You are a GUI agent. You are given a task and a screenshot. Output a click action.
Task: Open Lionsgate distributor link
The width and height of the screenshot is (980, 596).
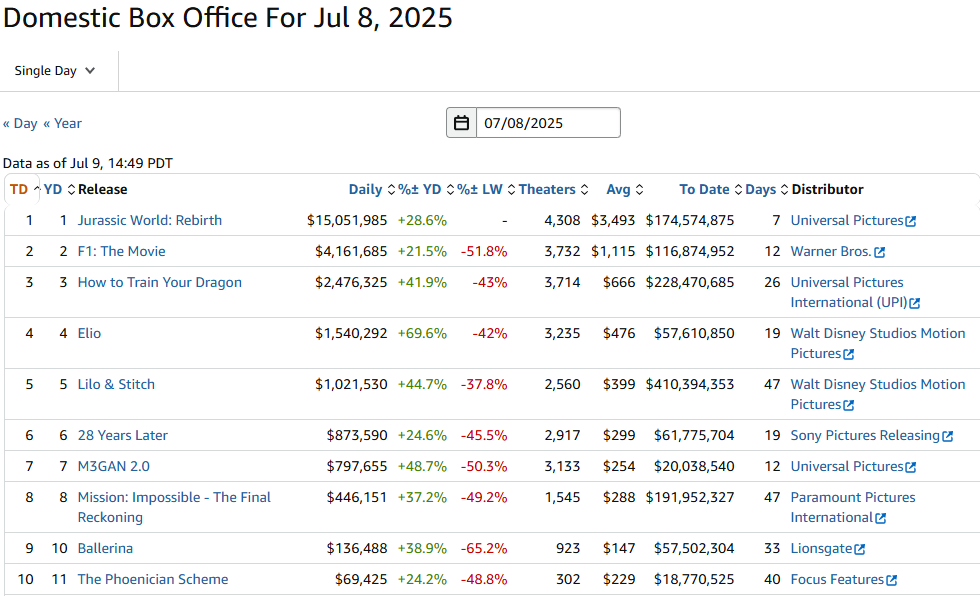pyautogui.click(x=821, y=549)
